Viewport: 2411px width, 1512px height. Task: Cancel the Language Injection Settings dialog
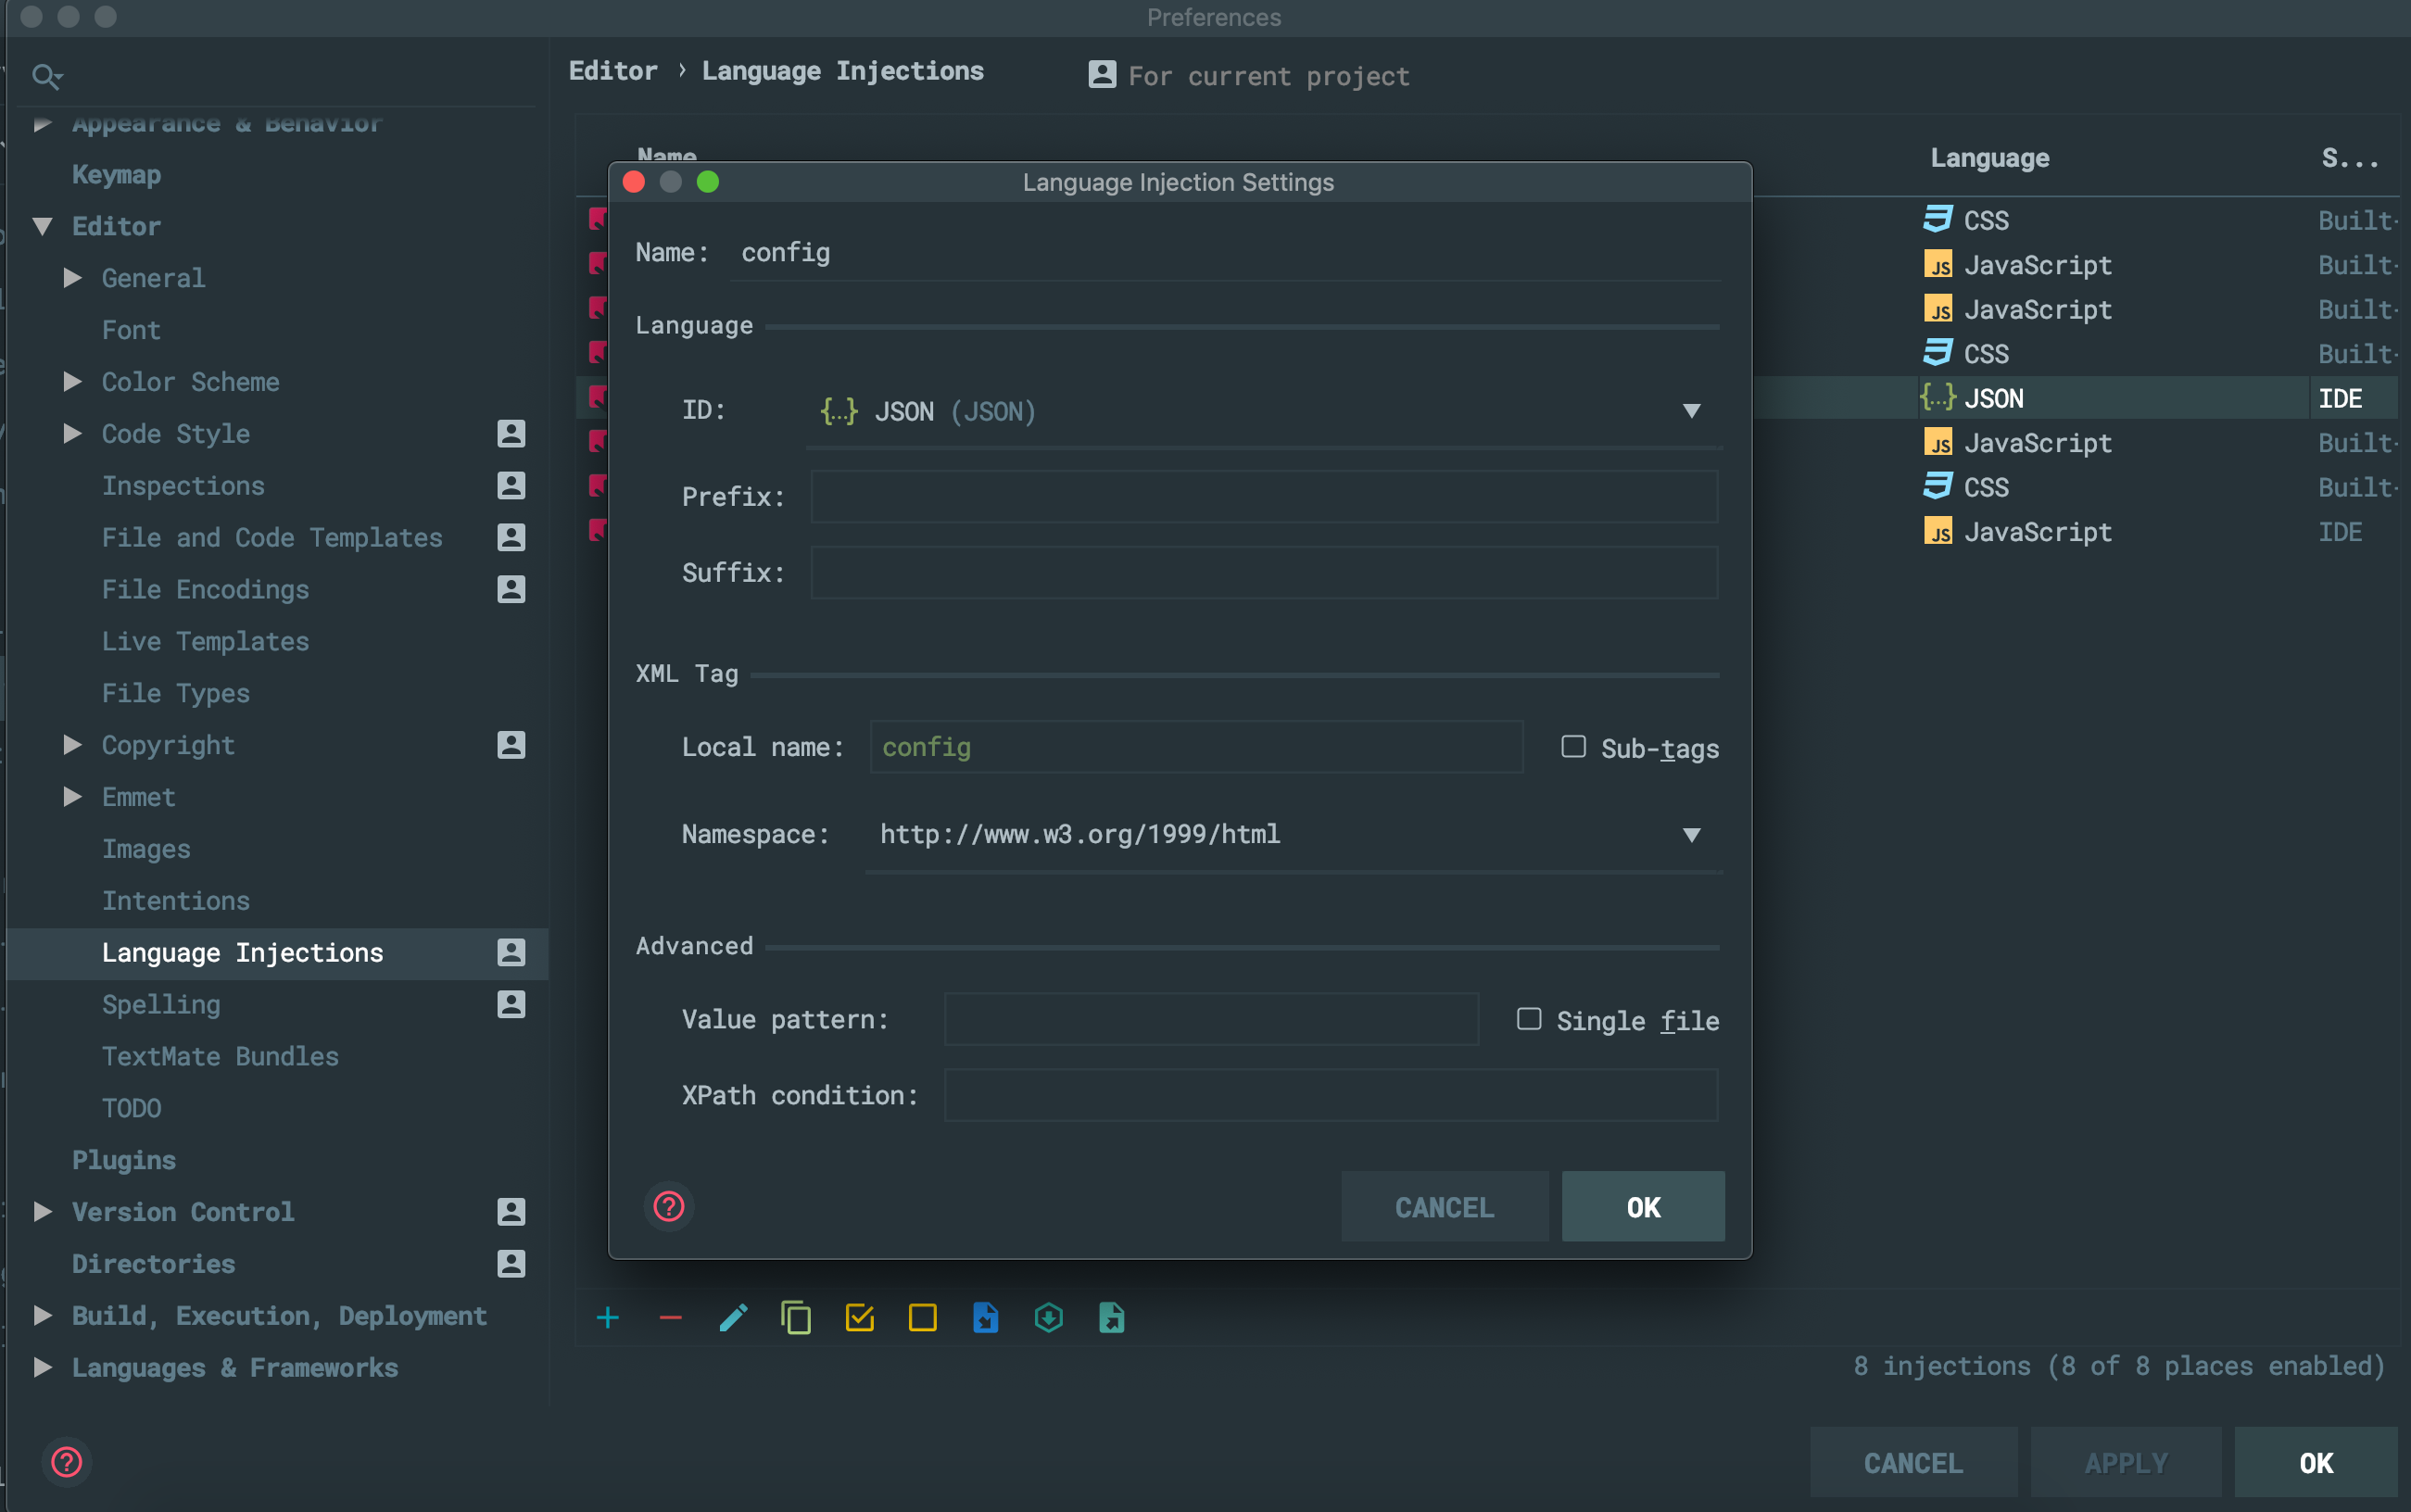[1443, 1206]
